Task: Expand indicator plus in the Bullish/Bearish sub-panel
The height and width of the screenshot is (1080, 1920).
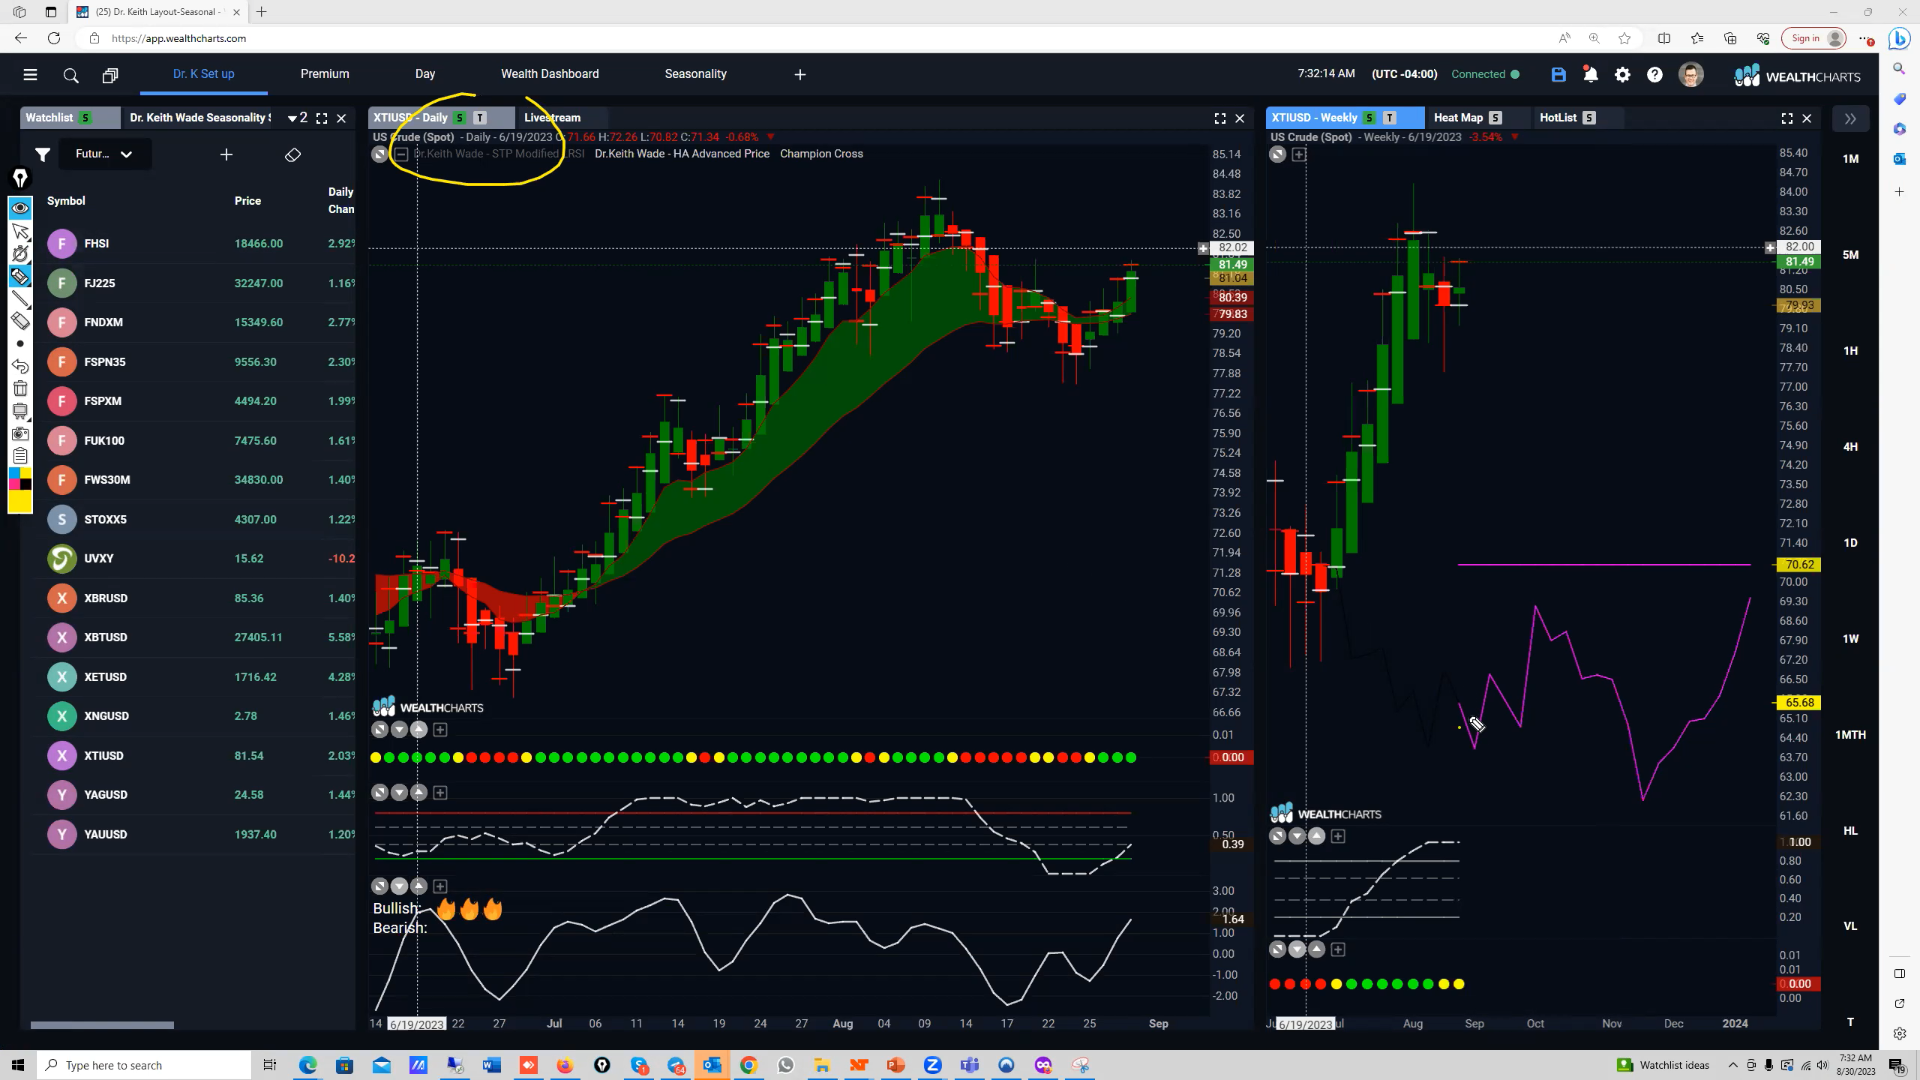Action: coord(440,887)
